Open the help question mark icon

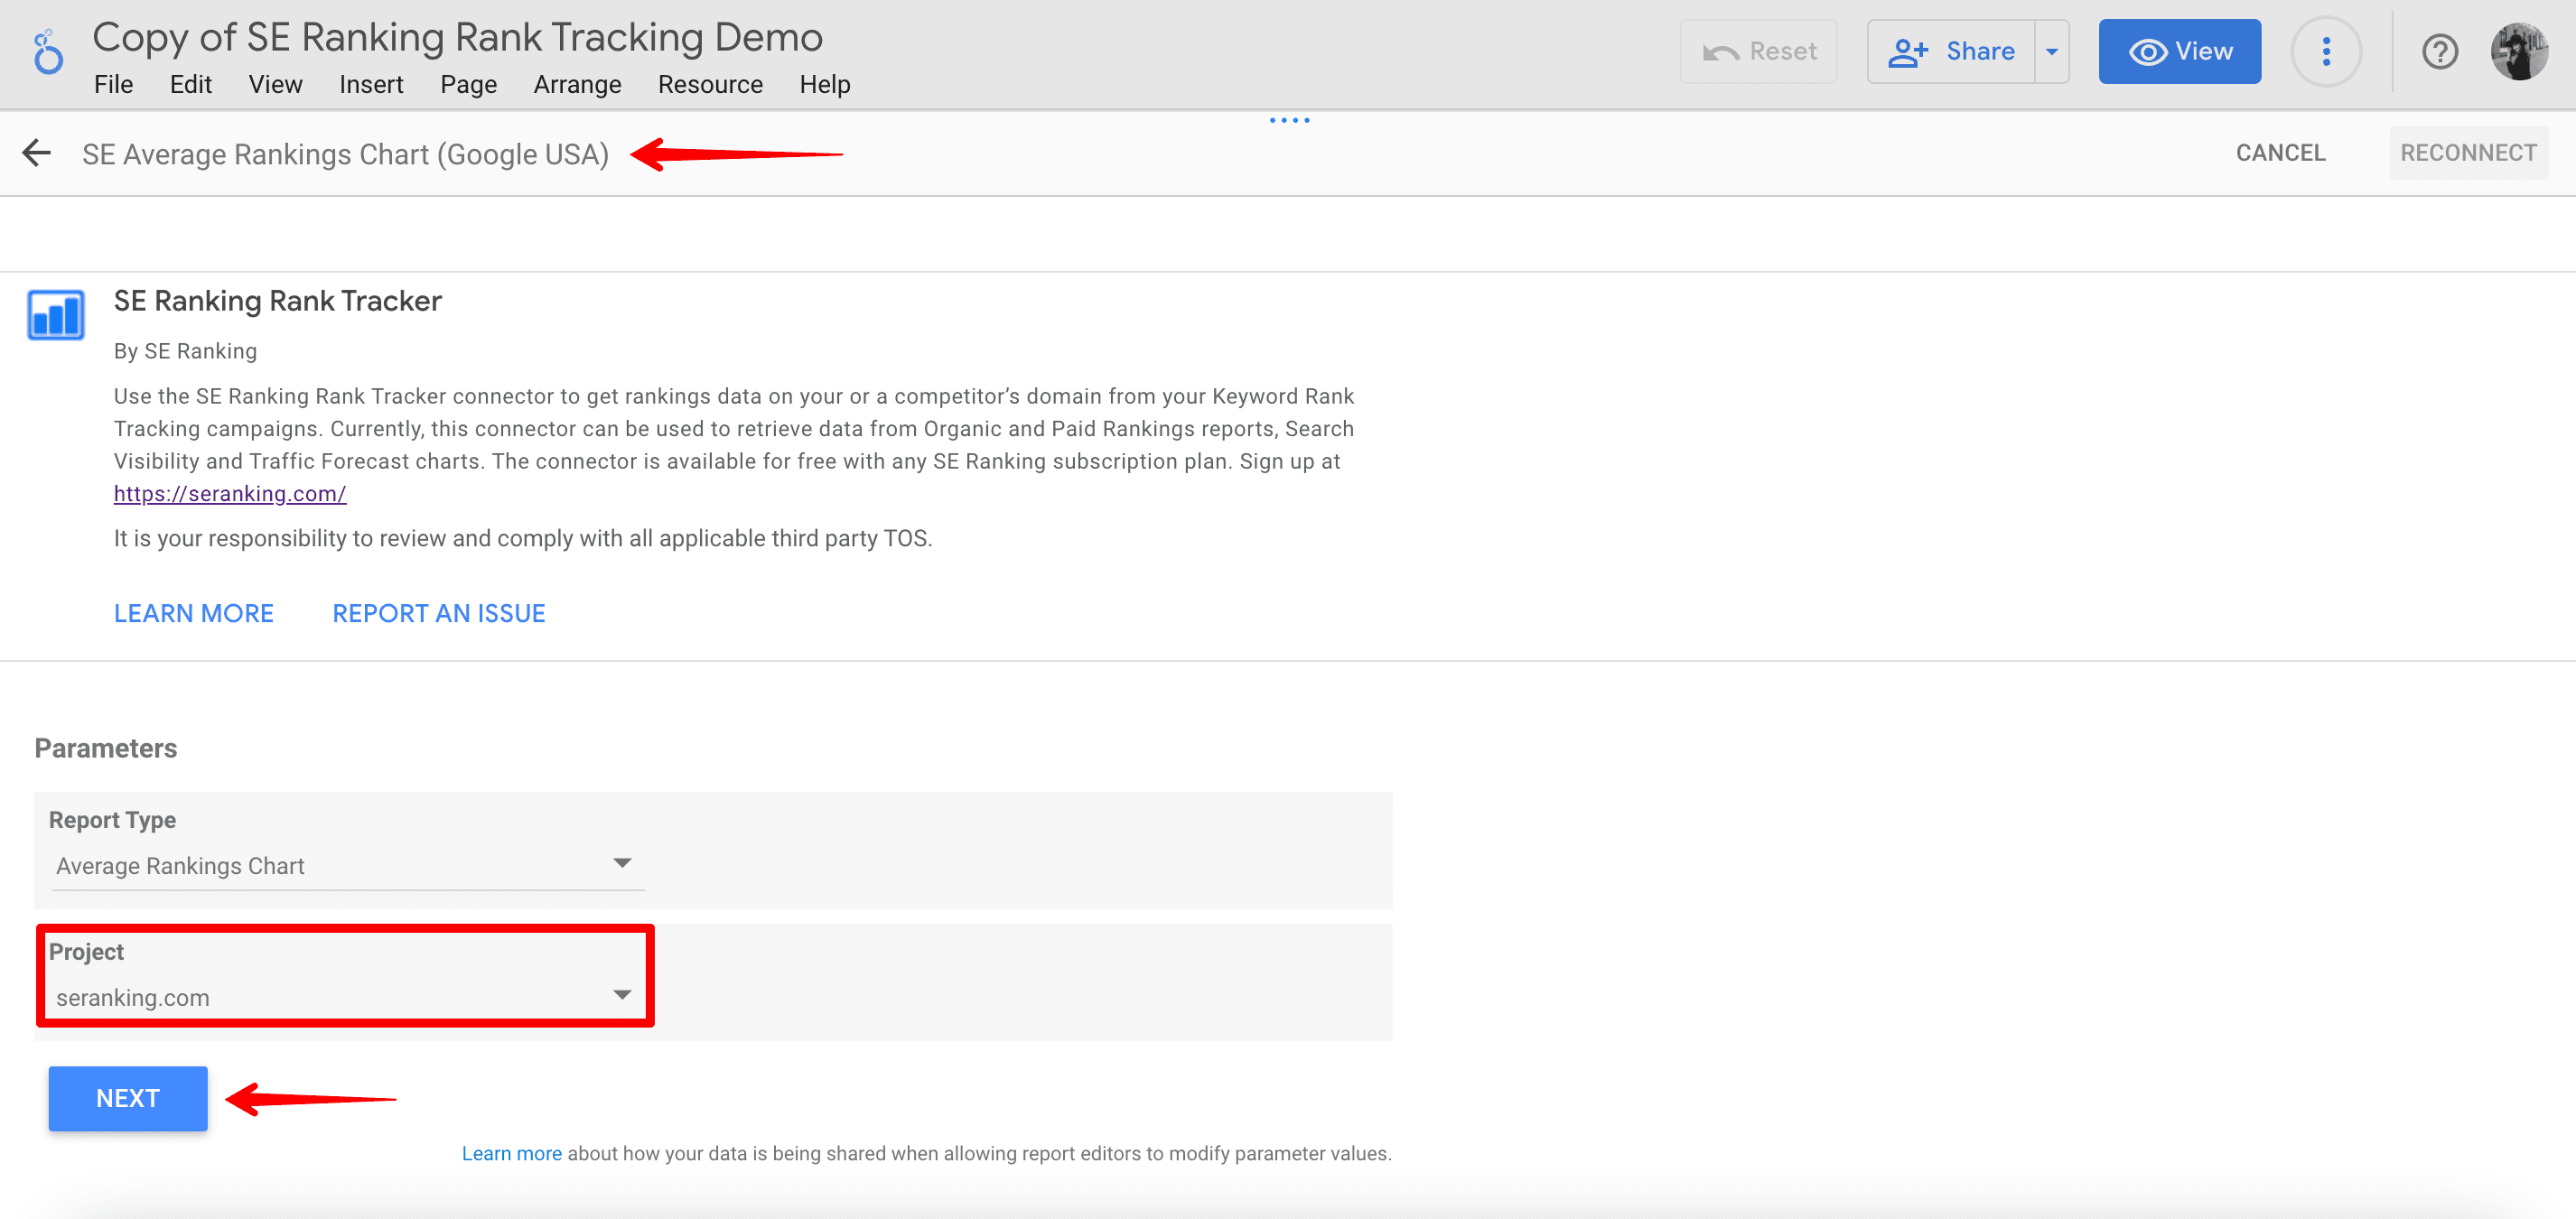click(x=2440, y=51)
